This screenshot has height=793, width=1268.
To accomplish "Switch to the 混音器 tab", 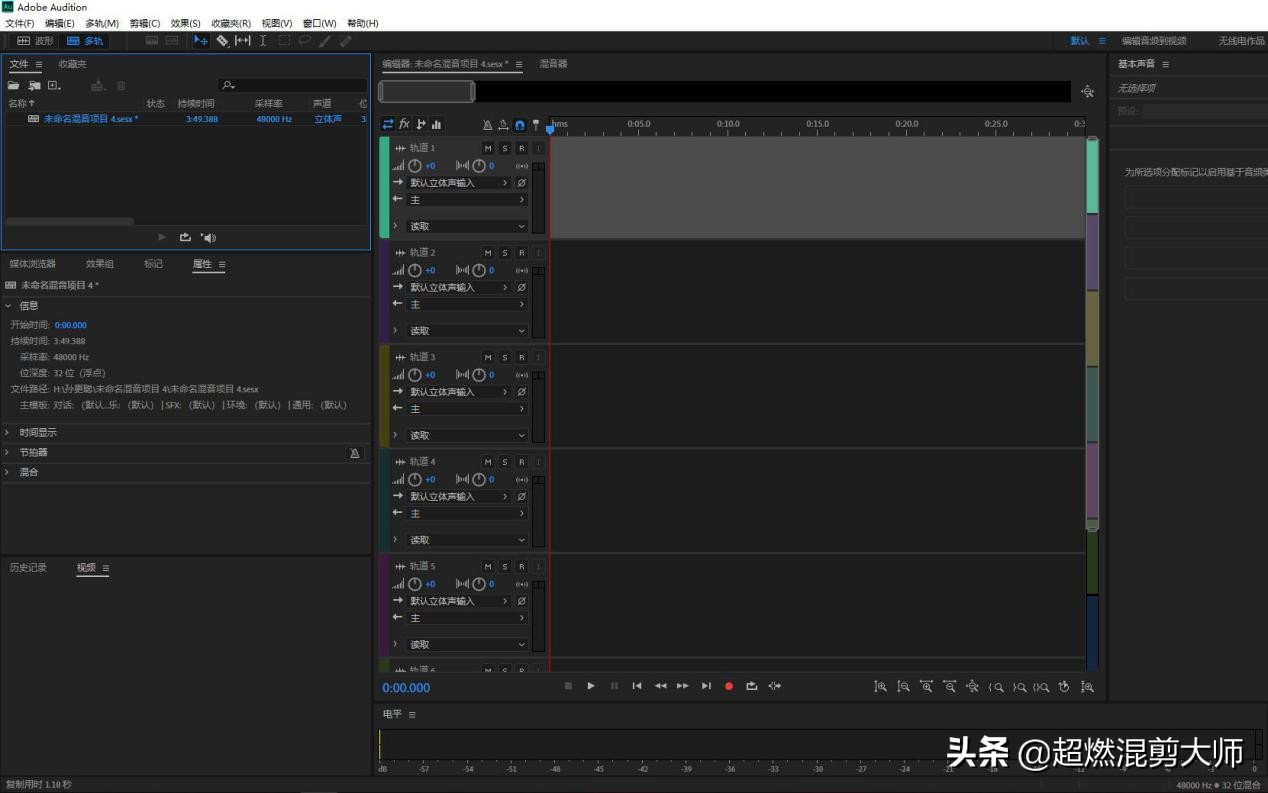I will (x=553, y=64).
